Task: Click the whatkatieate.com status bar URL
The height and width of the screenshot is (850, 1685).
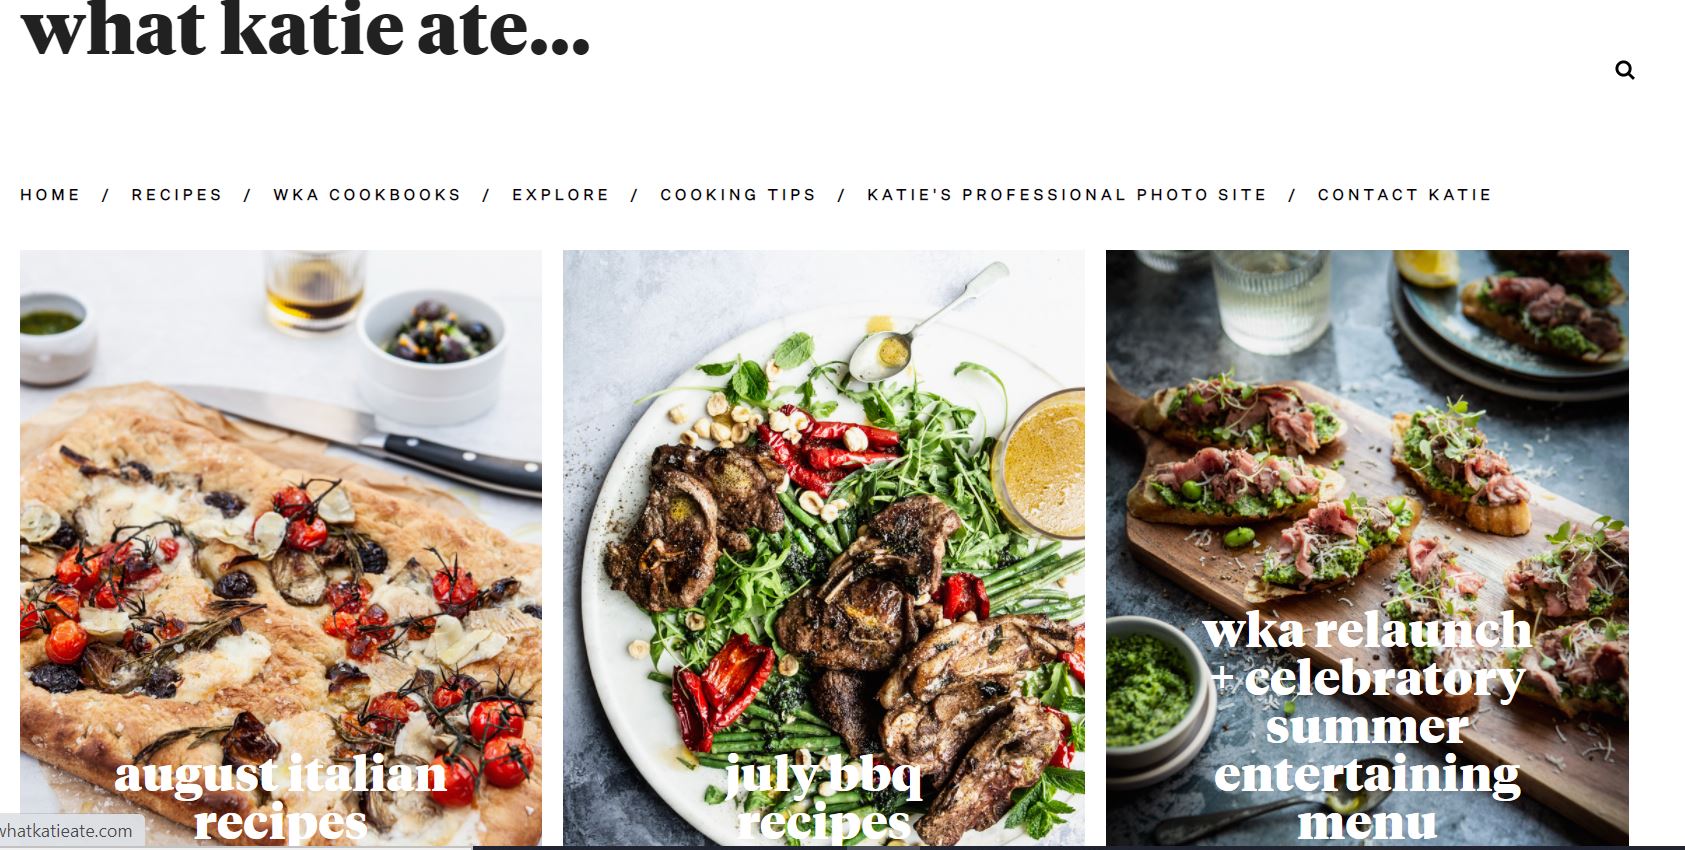Action: [66, 831]
